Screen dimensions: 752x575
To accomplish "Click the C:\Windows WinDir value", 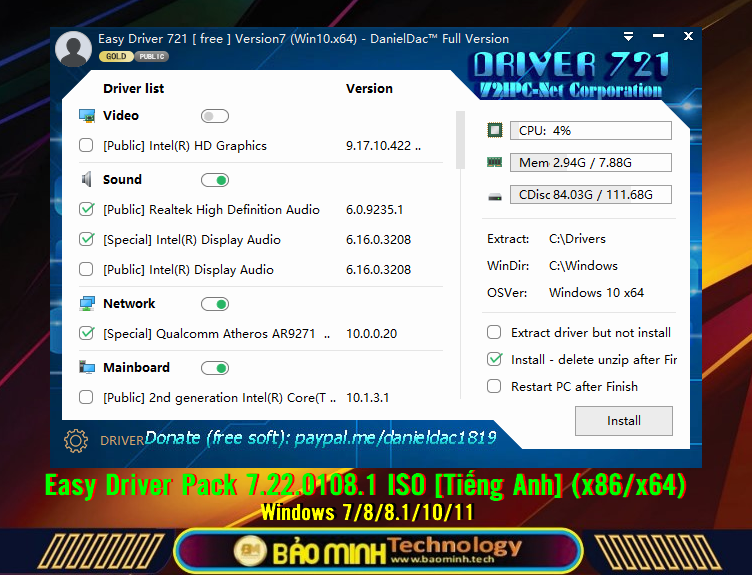I will 583,266.
